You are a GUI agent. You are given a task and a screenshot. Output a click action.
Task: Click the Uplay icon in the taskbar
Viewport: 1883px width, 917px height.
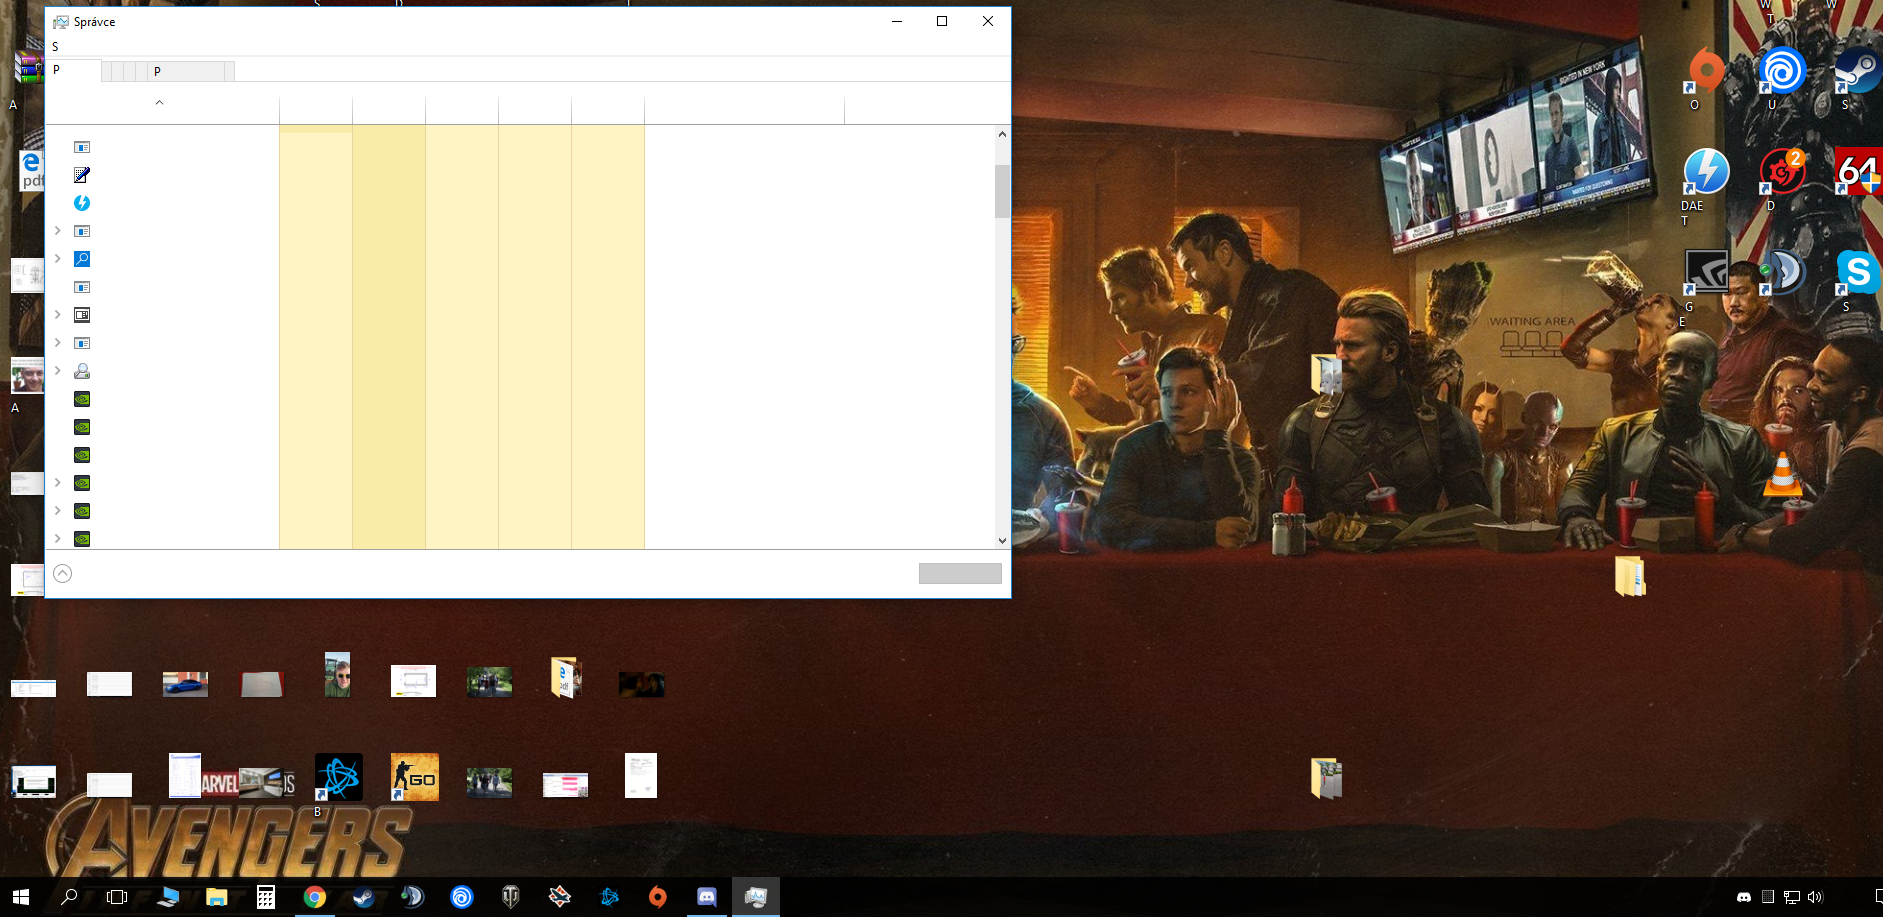pos(462,897)
